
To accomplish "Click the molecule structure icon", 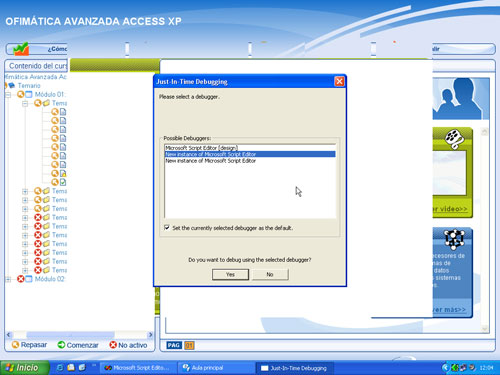I will pos(454,239).
